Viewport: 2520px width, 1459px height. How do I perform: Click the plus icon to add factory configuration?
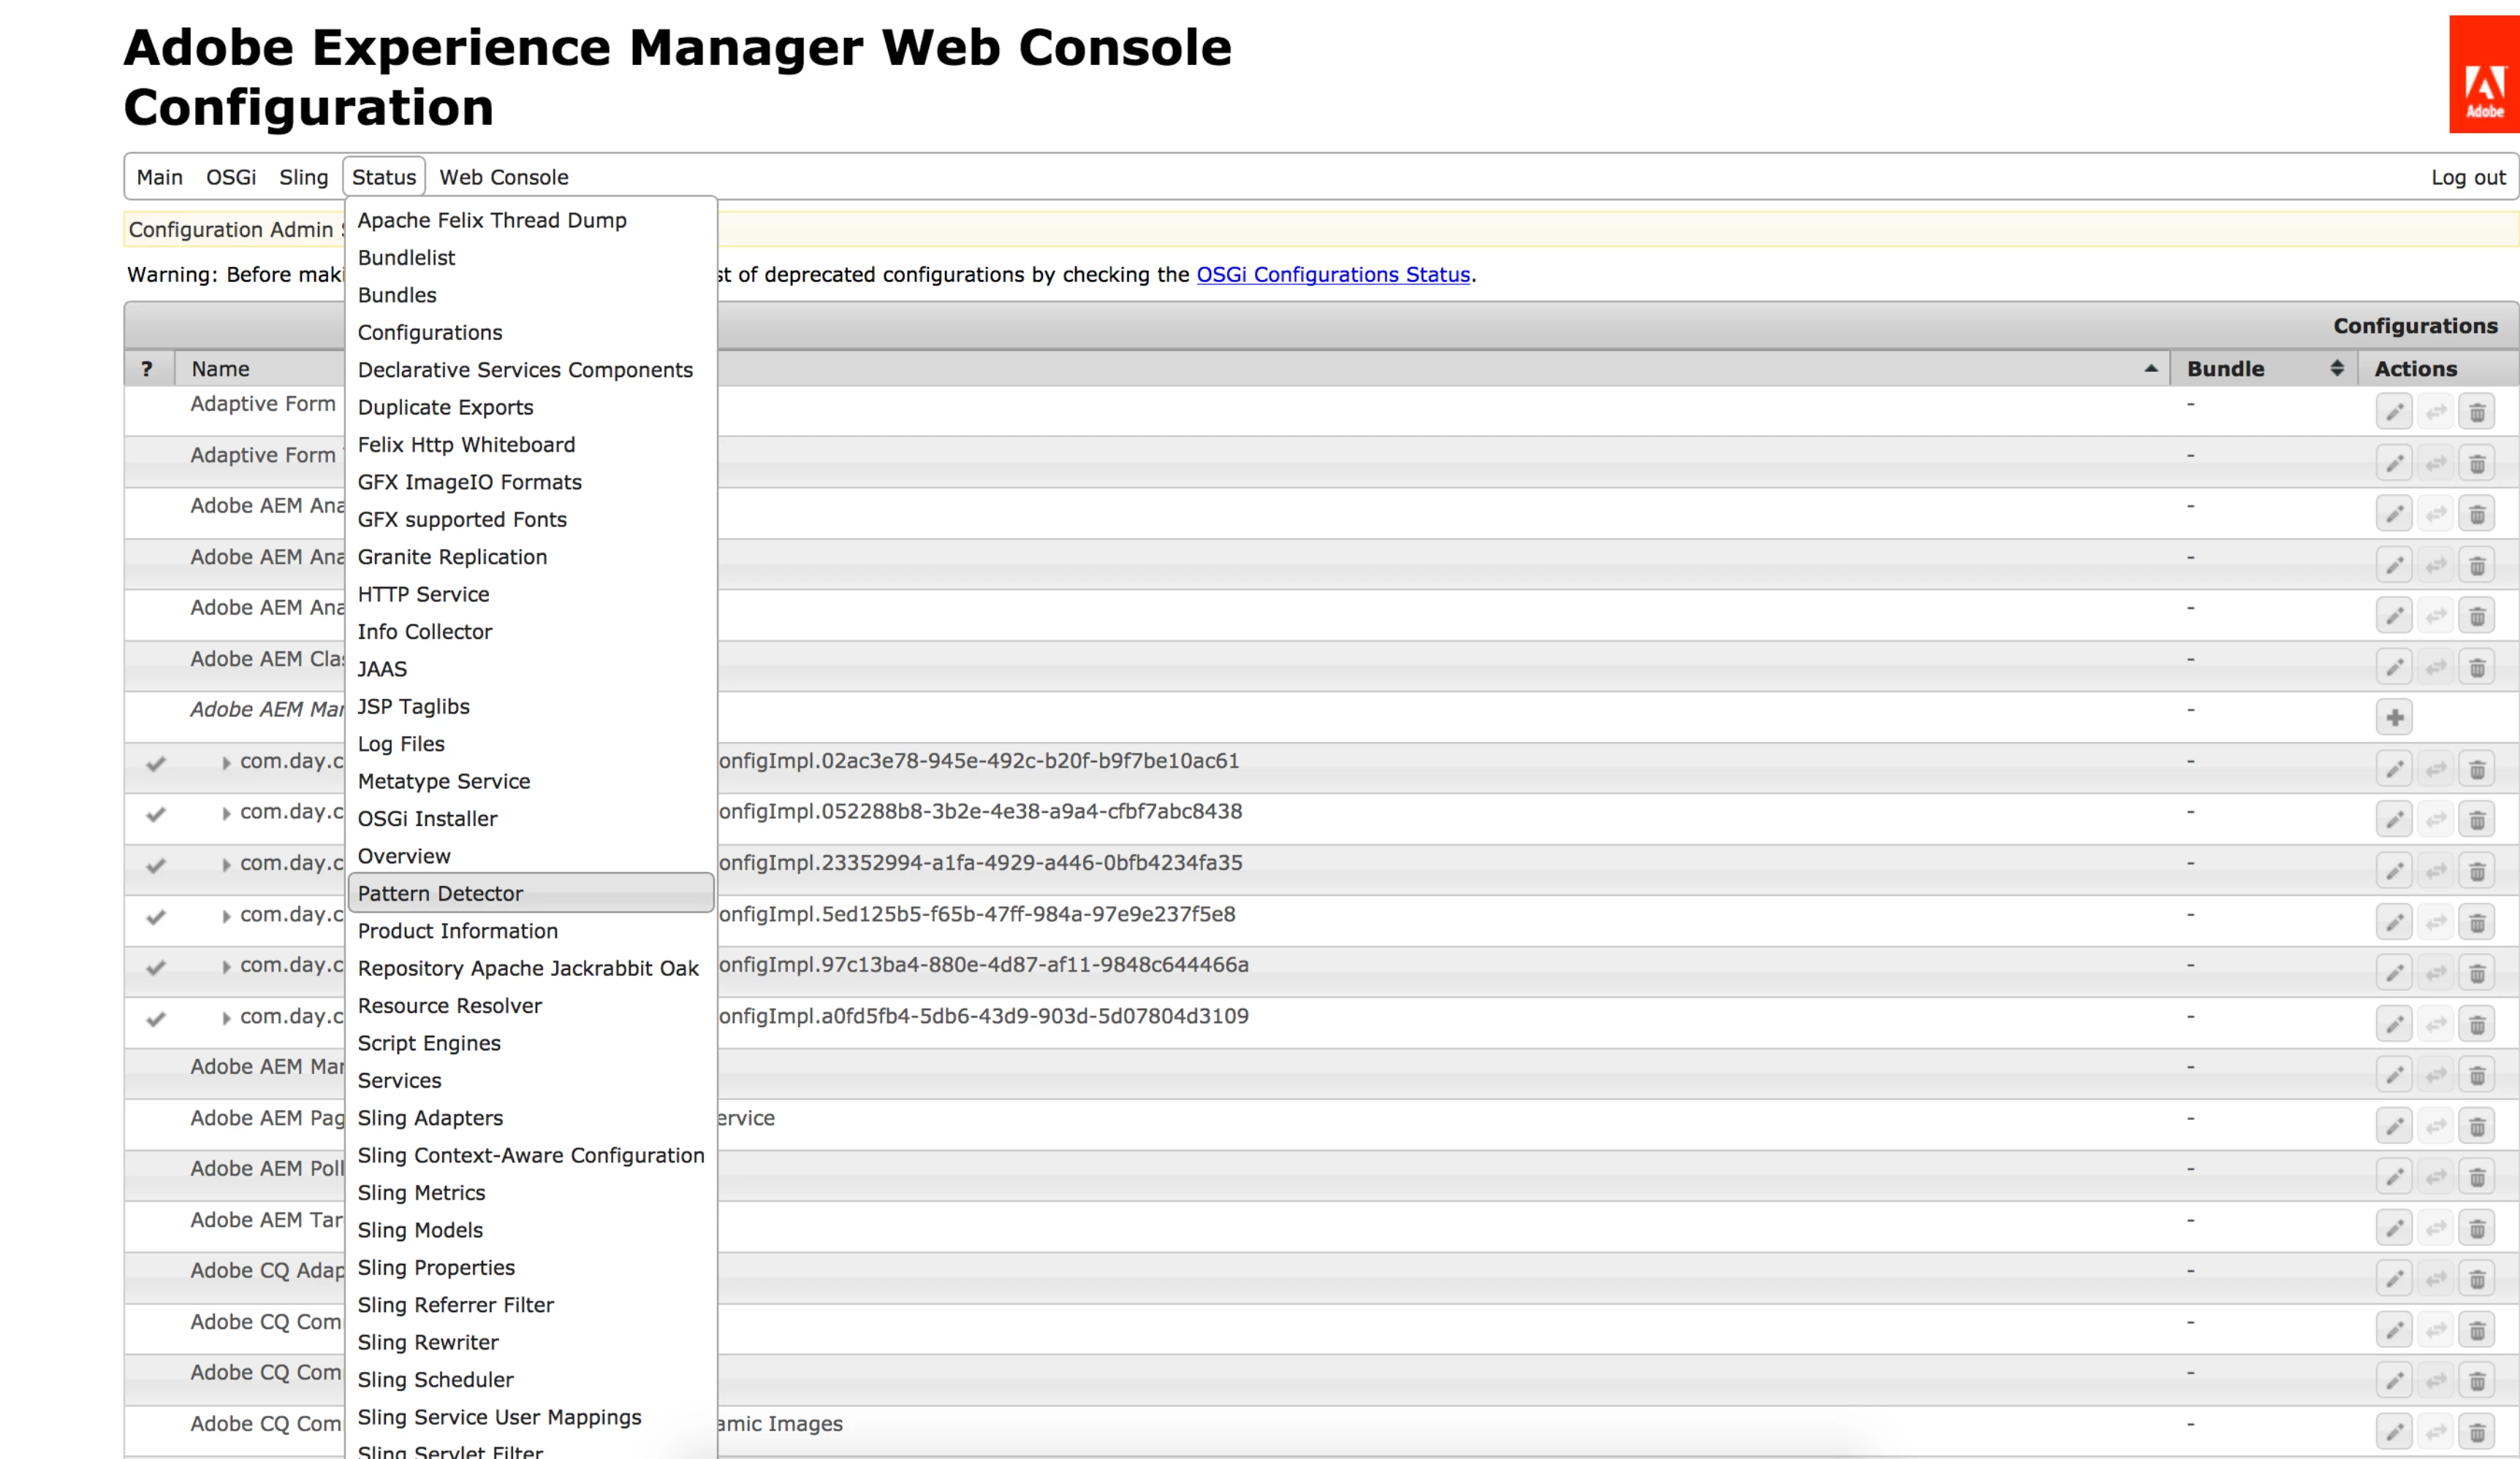coord(2394,717)
